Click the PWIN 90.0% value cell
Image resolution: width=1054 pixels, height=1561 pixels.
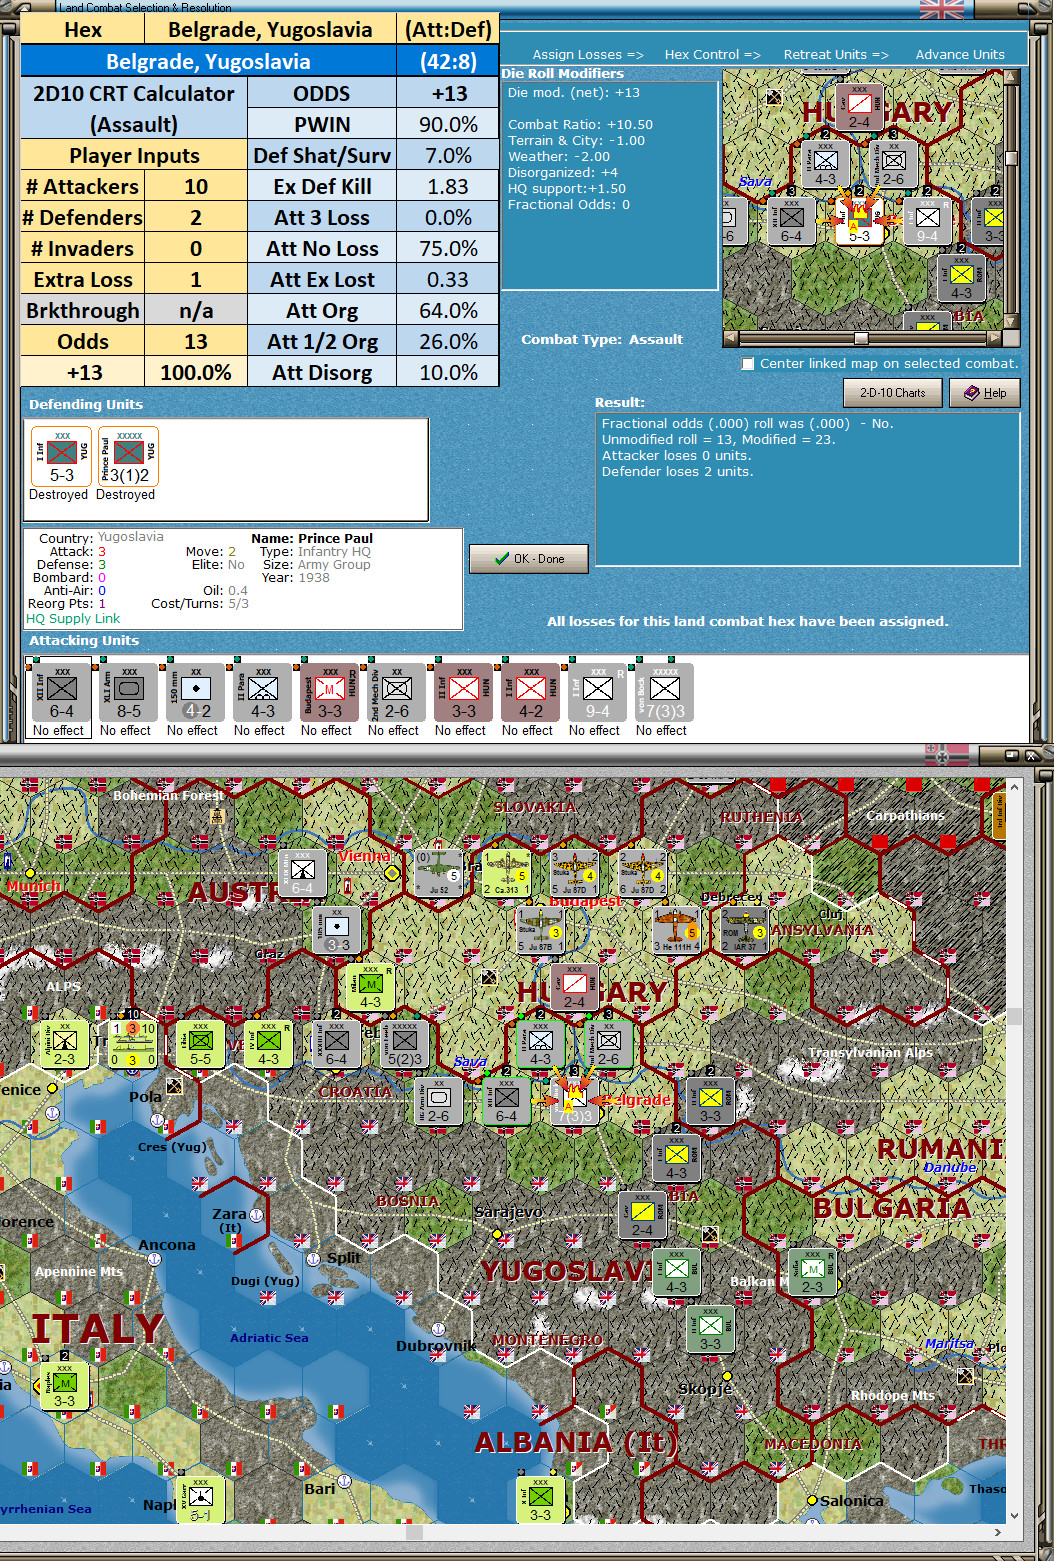coord(448,124)
